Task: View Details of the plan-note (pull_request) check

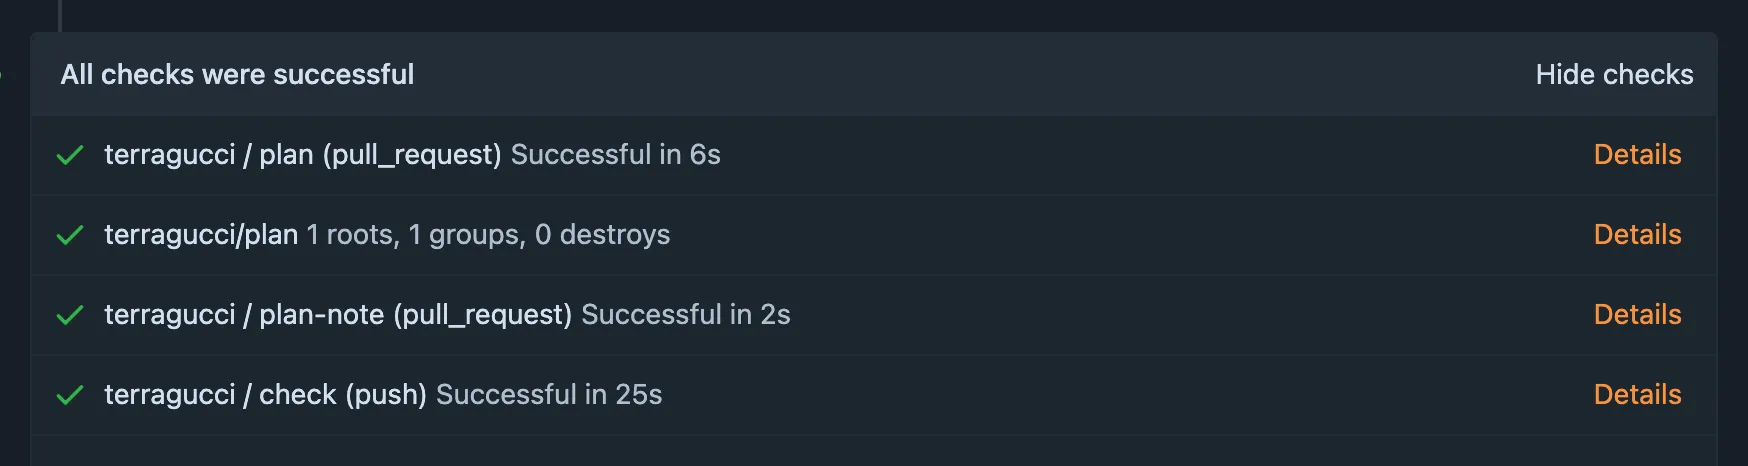Action: coord(1637,315)
